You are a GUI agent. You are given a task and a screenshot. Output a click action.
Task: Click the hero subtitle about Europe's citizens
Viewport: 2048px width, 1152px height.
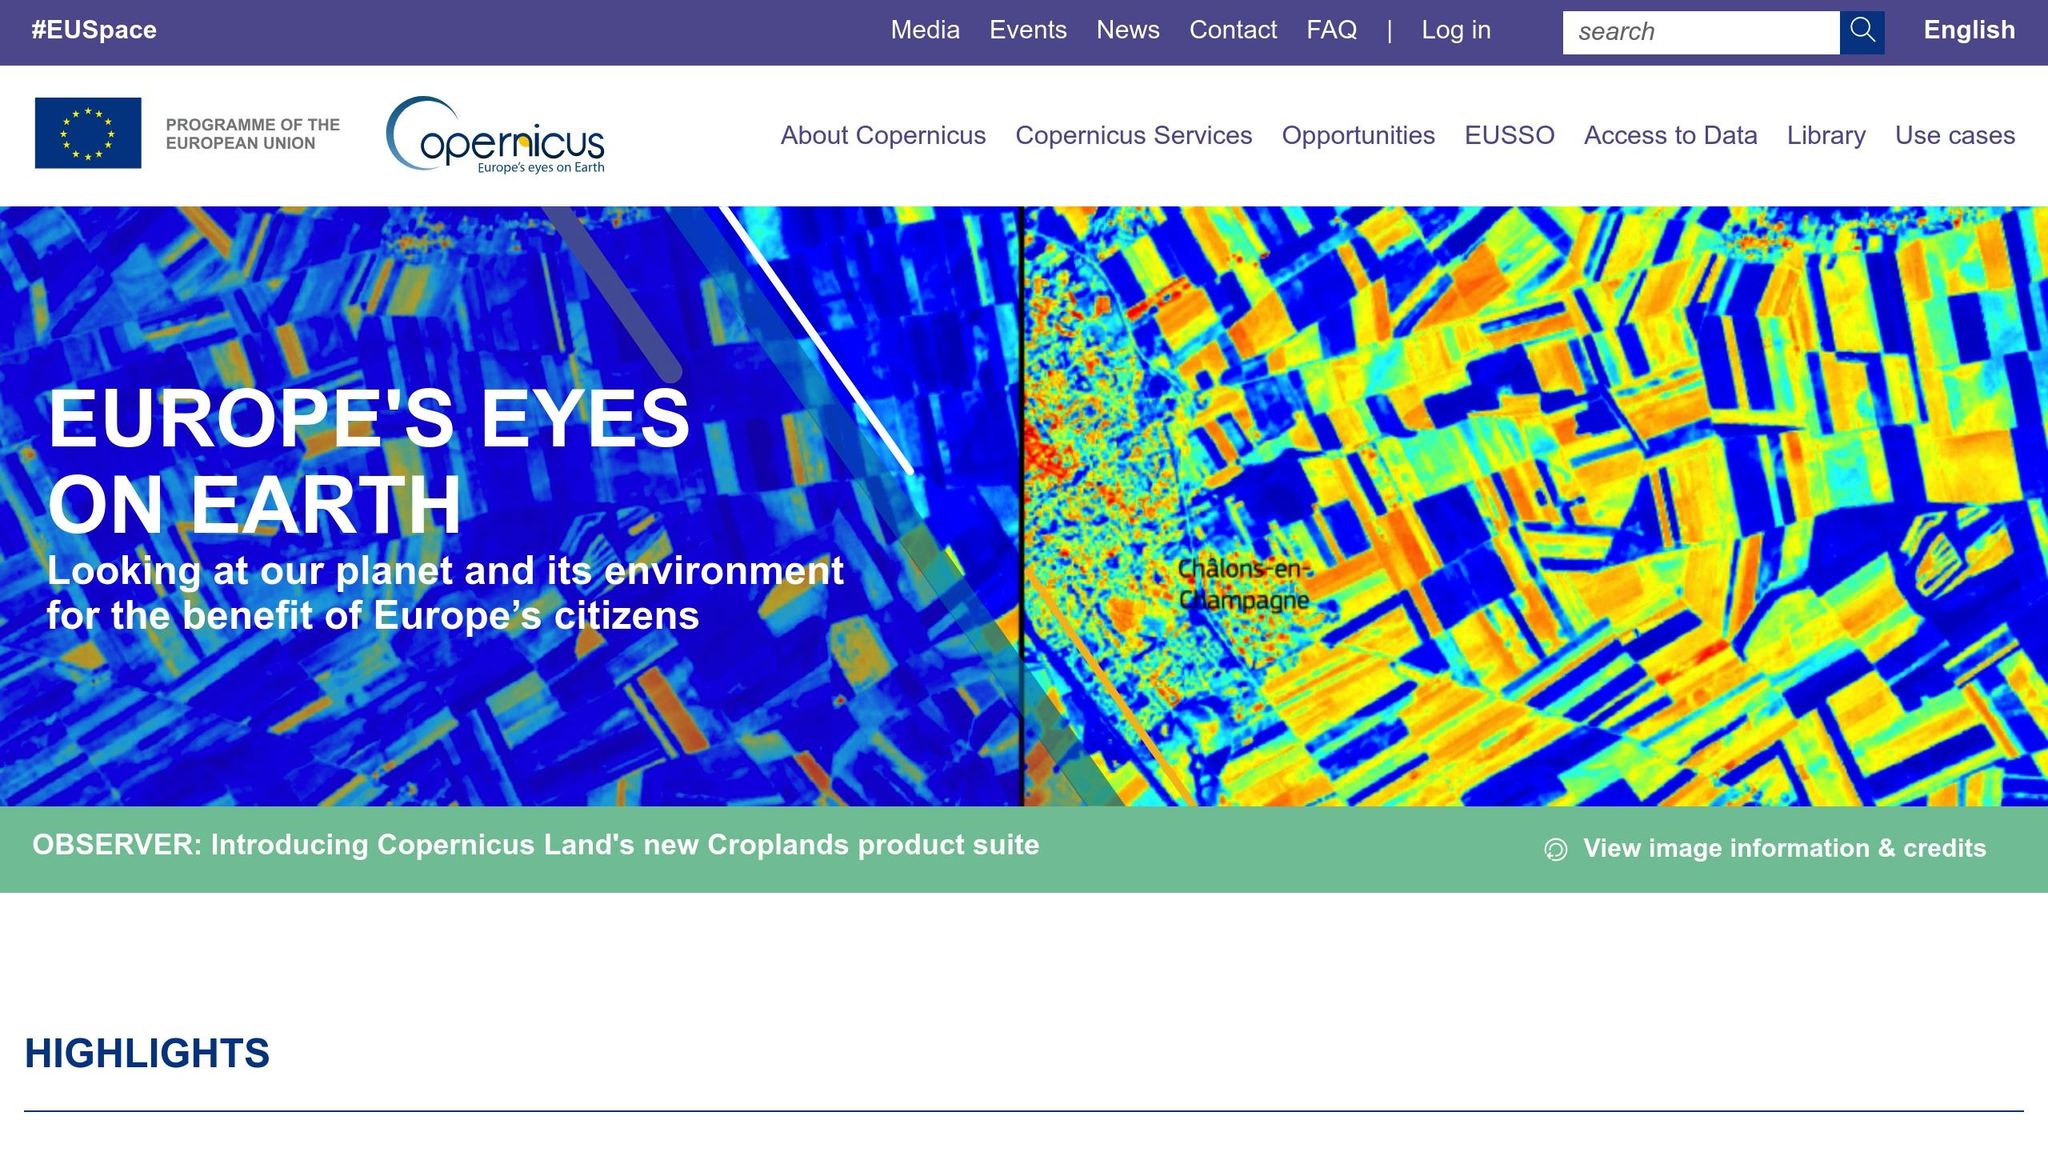[x=445, y=593]
